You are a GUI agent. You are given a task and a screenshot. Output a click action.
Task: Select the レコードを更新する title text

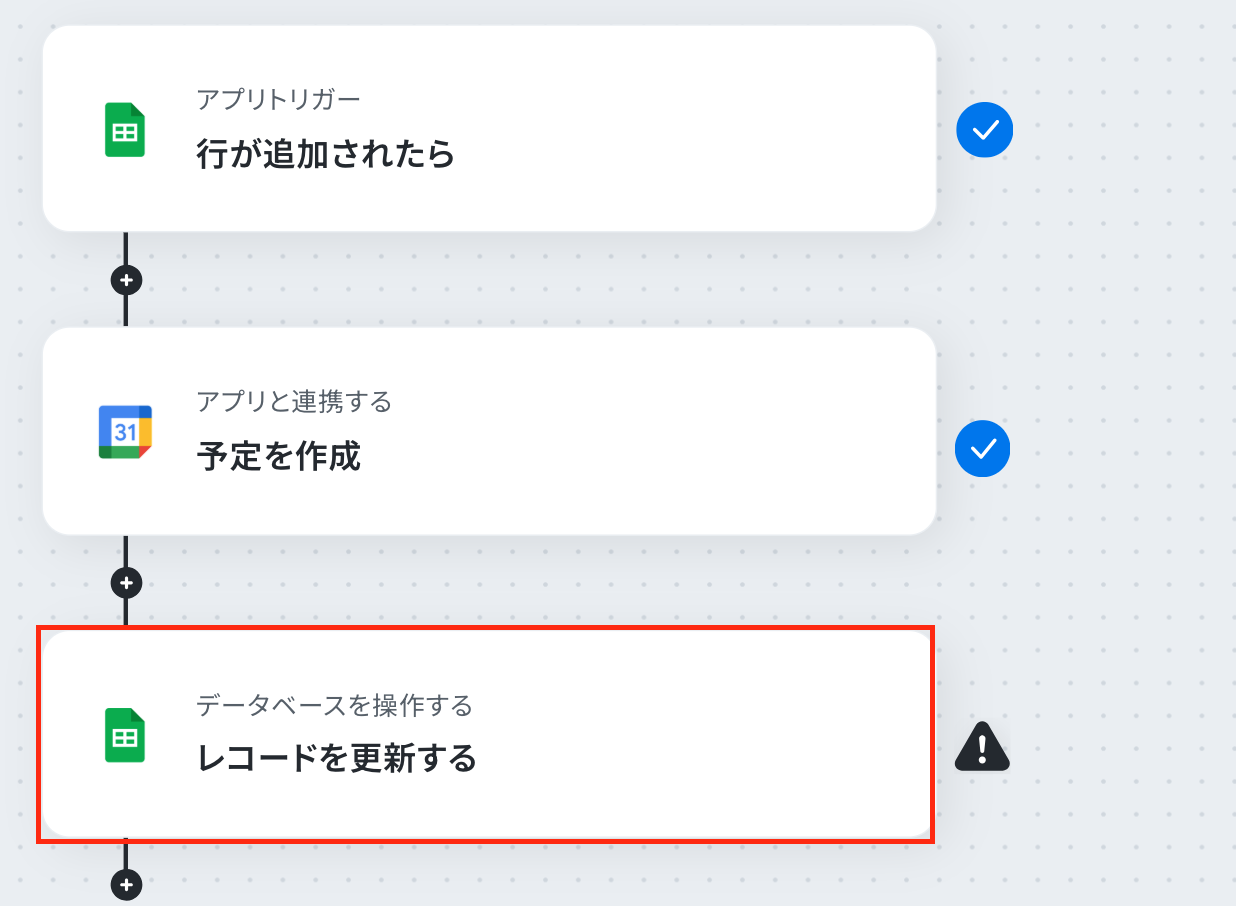(x=336, y=759)
